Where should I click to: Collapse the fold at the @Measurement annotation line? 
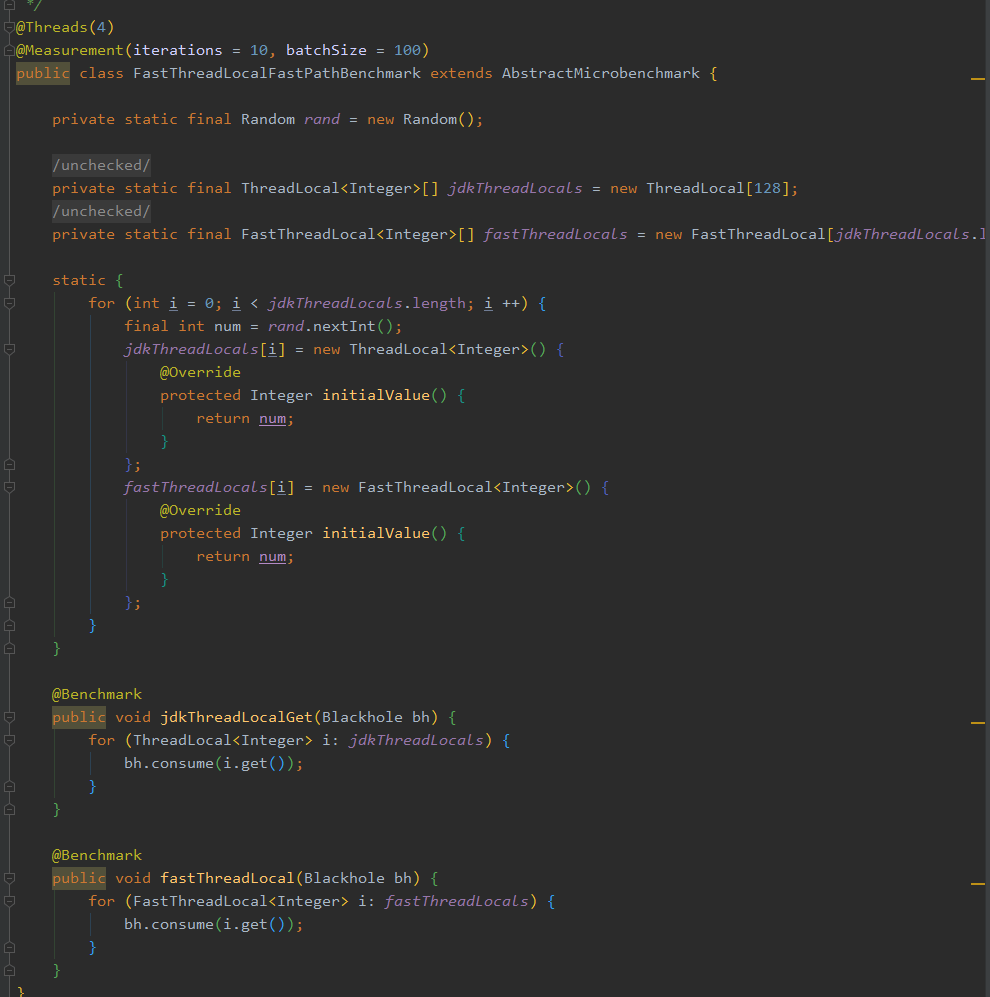pyautogui.click(x=9, y=50)
